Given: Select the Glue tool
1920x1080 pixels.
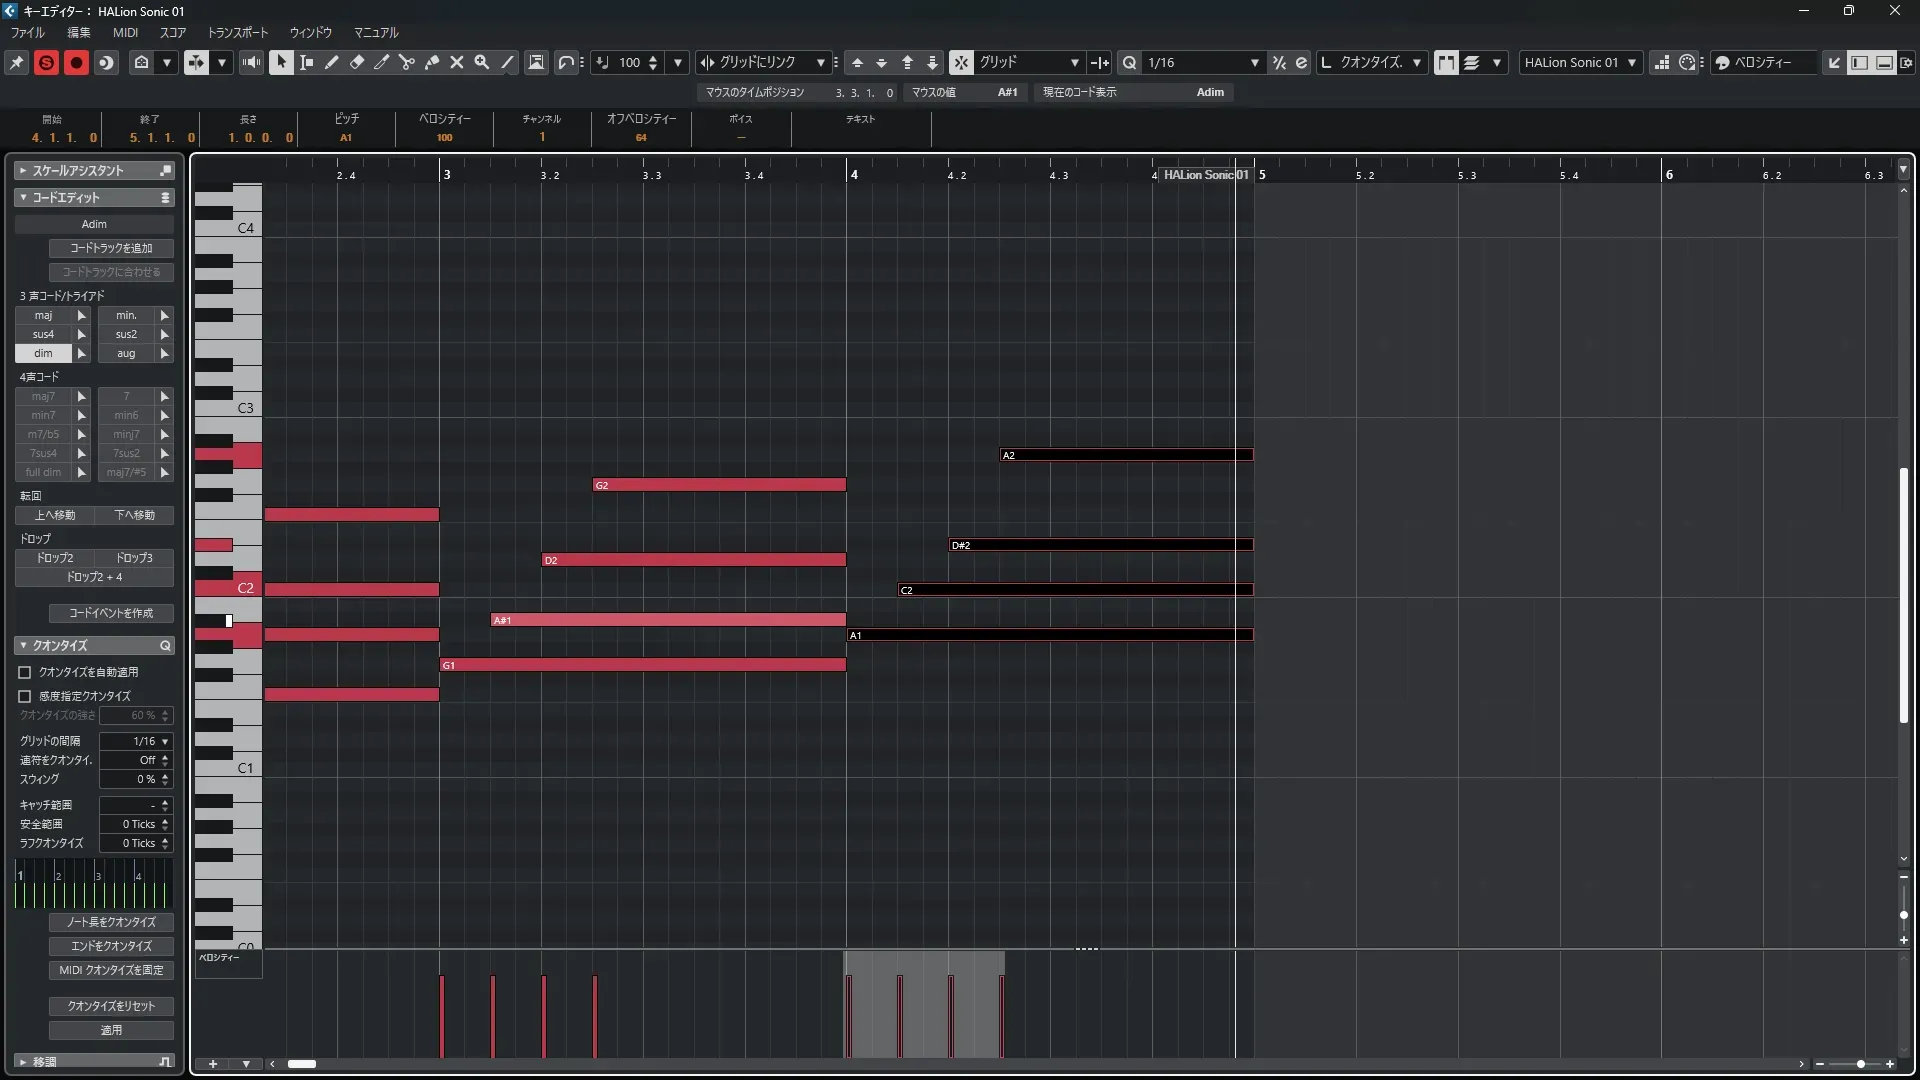Looking at the screenshot, I should click(x=432, y=62).
